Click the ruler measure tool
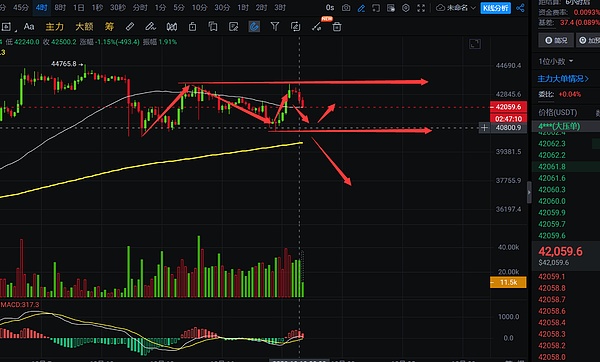 (130, 26)
